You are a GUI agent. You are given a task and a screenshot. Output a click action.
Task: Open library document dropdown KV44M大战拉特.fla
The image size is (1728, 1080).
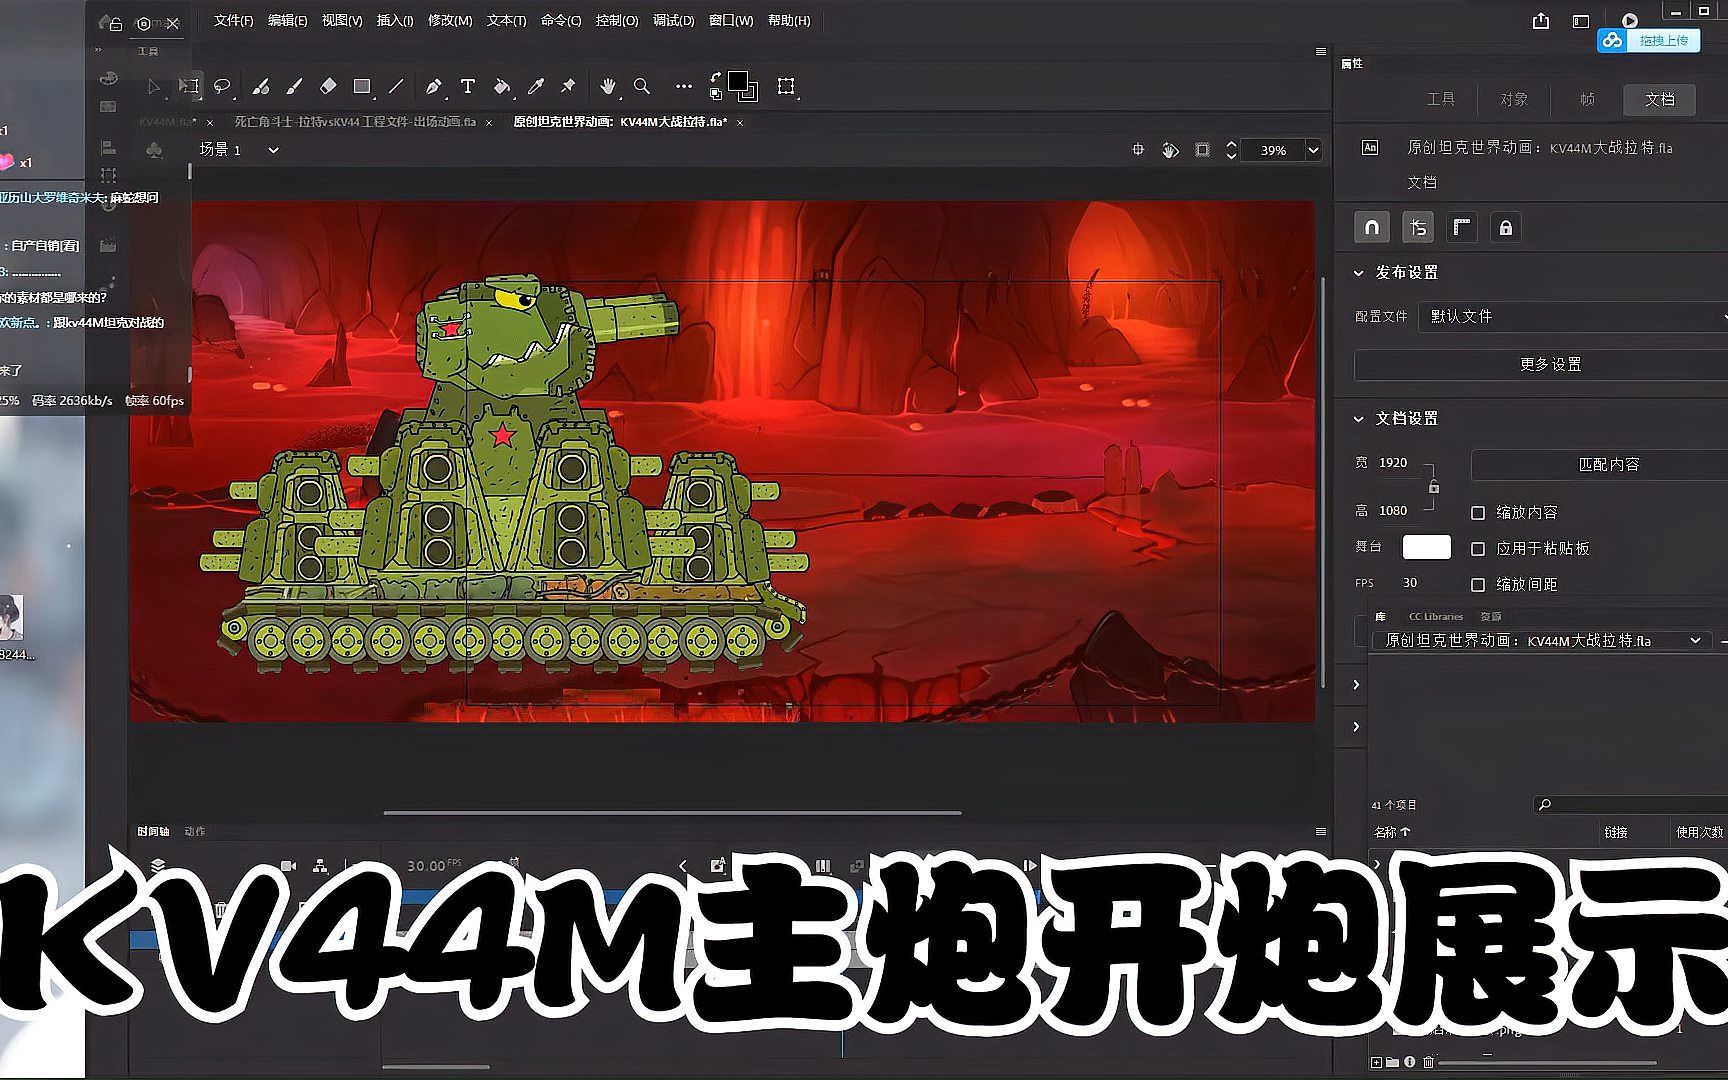(x=1541, y=640)
